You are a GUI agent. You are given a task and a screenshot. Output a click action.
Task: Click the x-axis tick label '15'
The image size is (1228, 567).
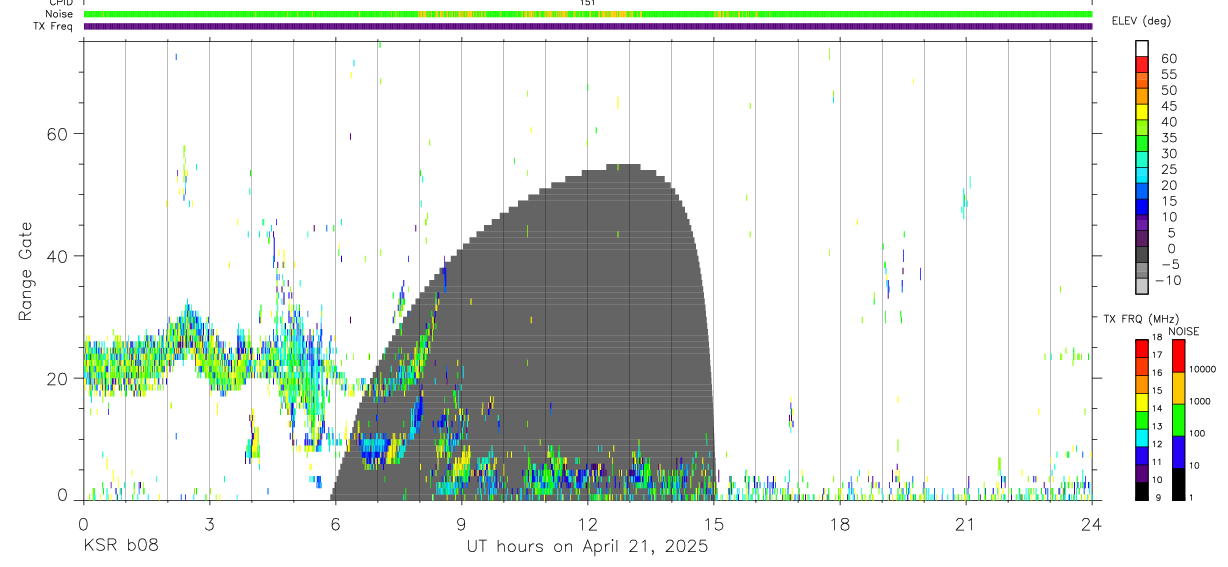[x=713, y=523]
